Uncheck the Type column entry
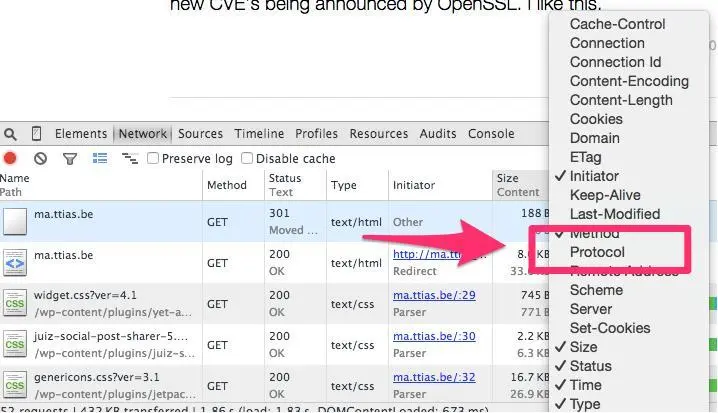This screenshot has height=413, width=718. (x=585, y=404)
